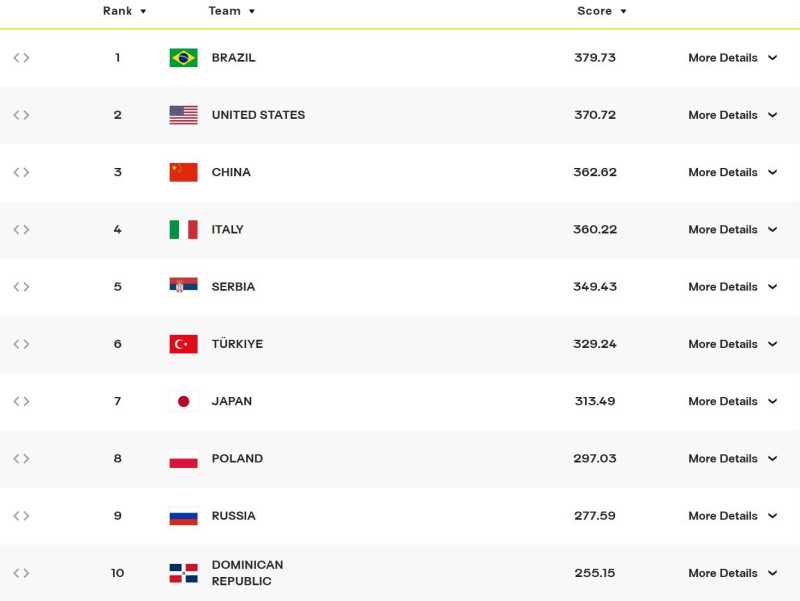Click the United States flag icon
The width and height of the screenshot is (800, 601).
pyautogui.click(x=183, y=115)
